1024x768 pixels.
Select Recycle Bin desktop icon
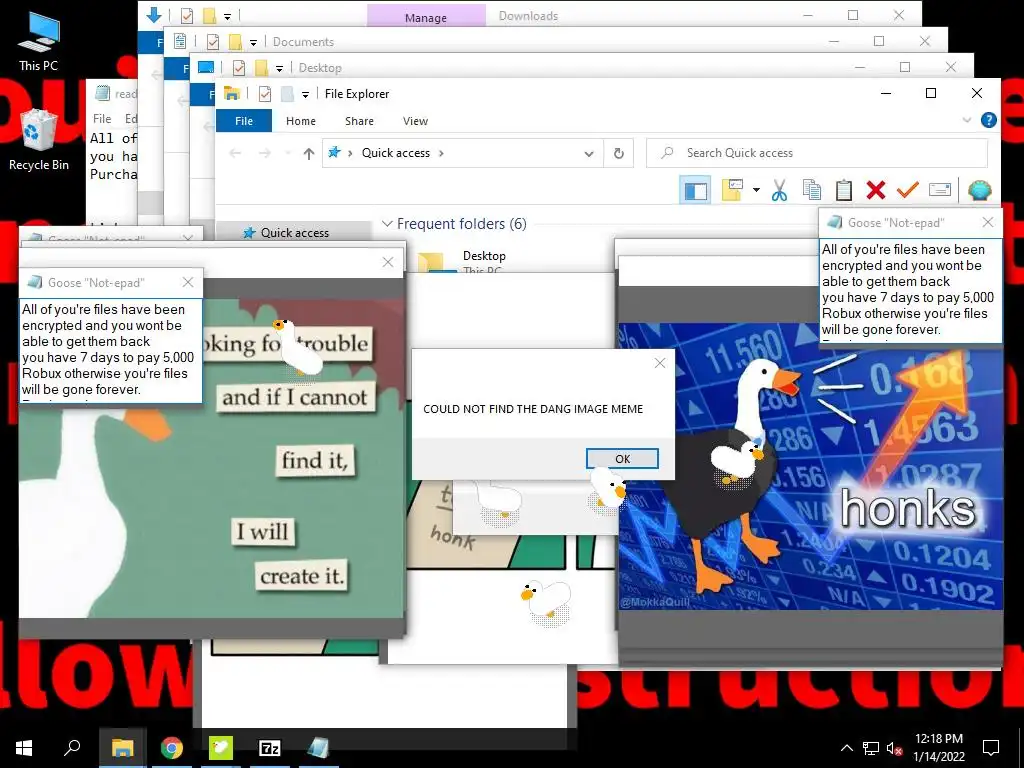click(39, 140)
